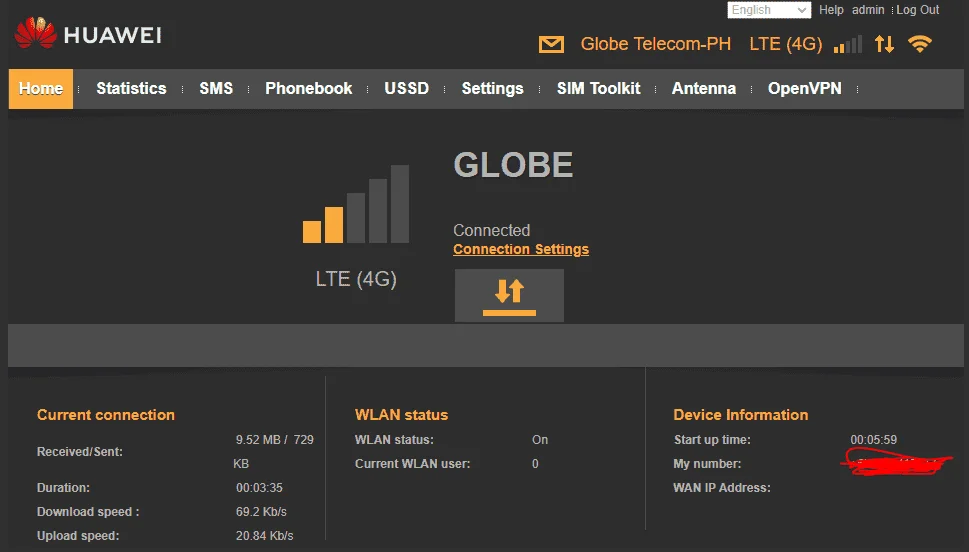Open the Antenna tab

pos(704,88)
